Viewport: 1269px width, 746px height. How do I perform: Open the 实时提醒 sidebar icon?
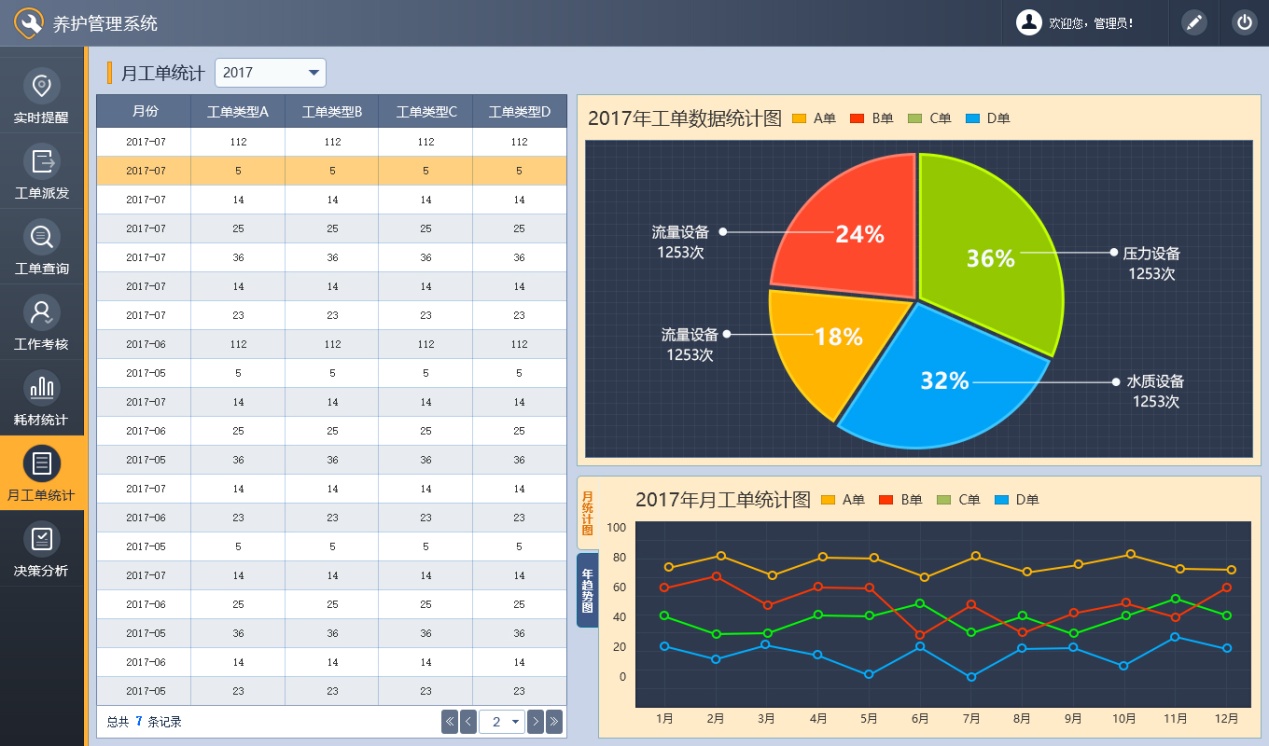click(42, 87)
